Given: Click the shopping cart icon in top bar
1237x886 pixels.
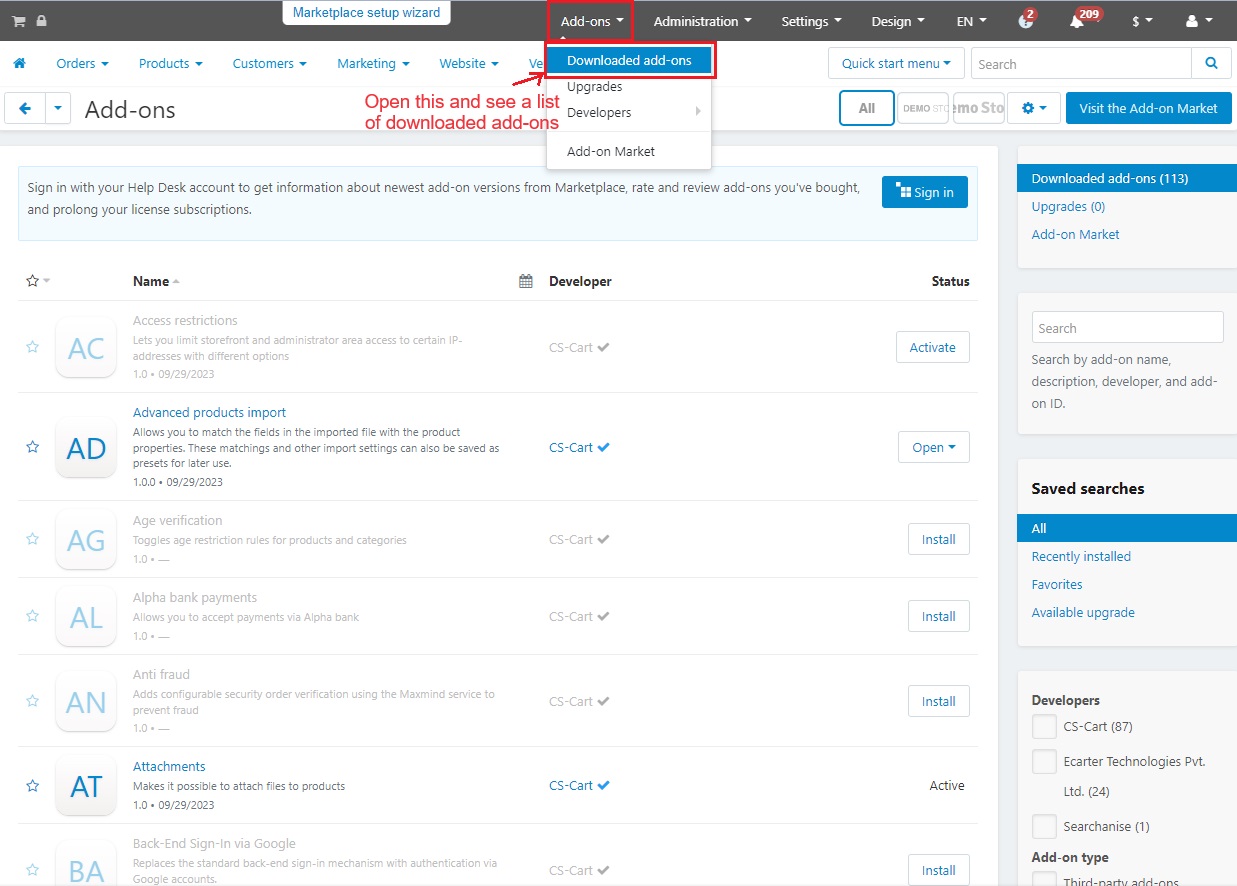Looking at the screenshot, I should 18,21.
